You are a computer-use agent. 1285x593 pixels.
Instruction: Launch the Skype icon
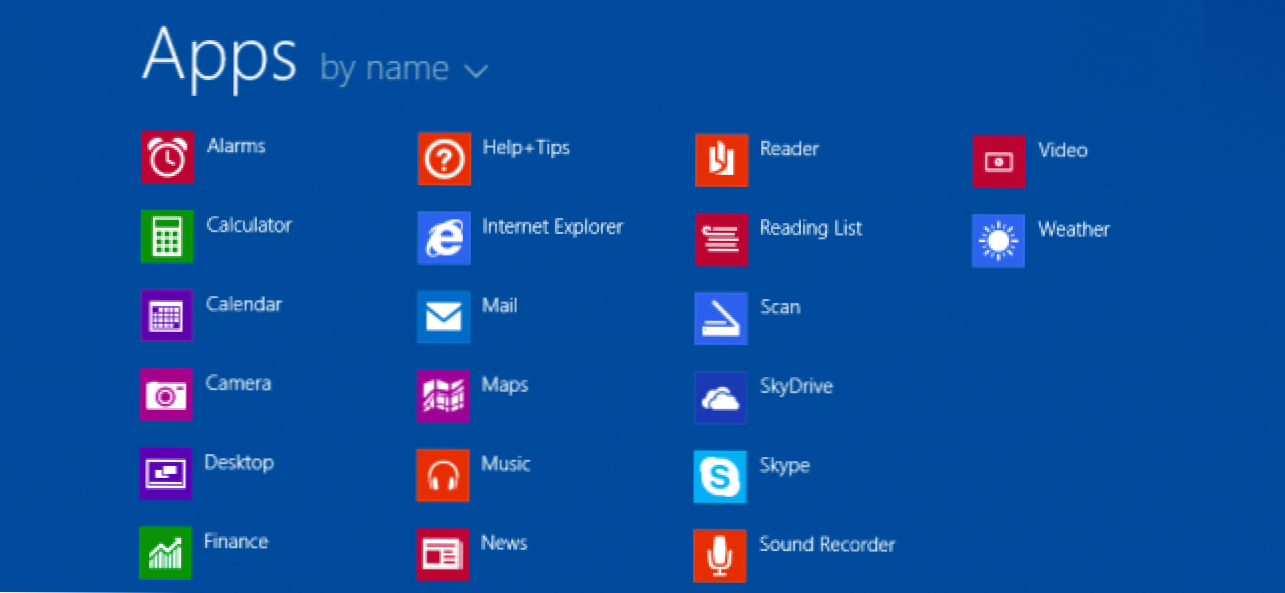pyautogui.click(x=720, y=477)
